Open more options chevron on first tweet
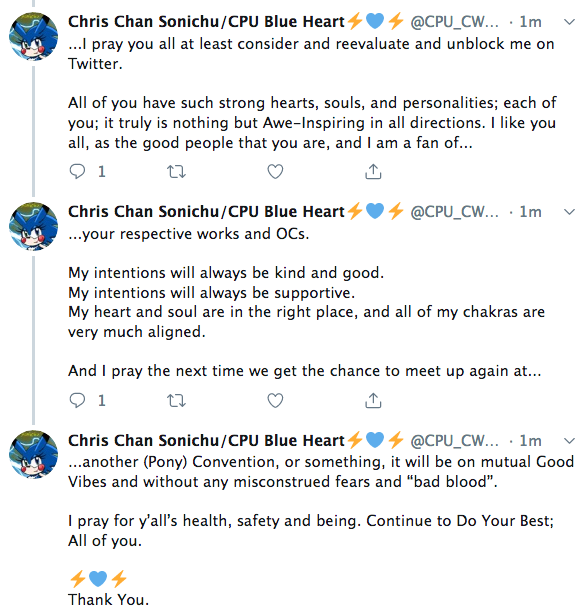Screen dimensions: 585x612 point(570,22)
